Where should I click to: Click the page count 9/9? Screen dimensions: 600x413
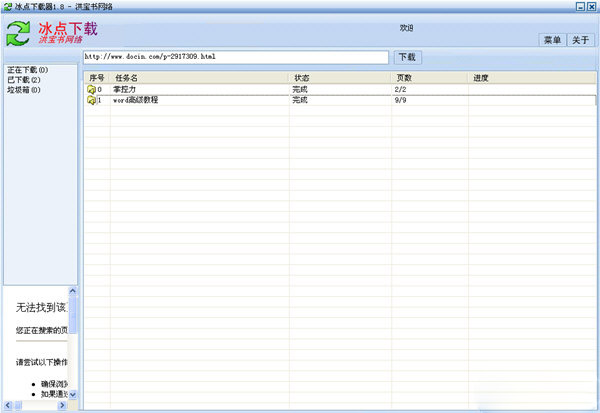click(x=400, y=100)
